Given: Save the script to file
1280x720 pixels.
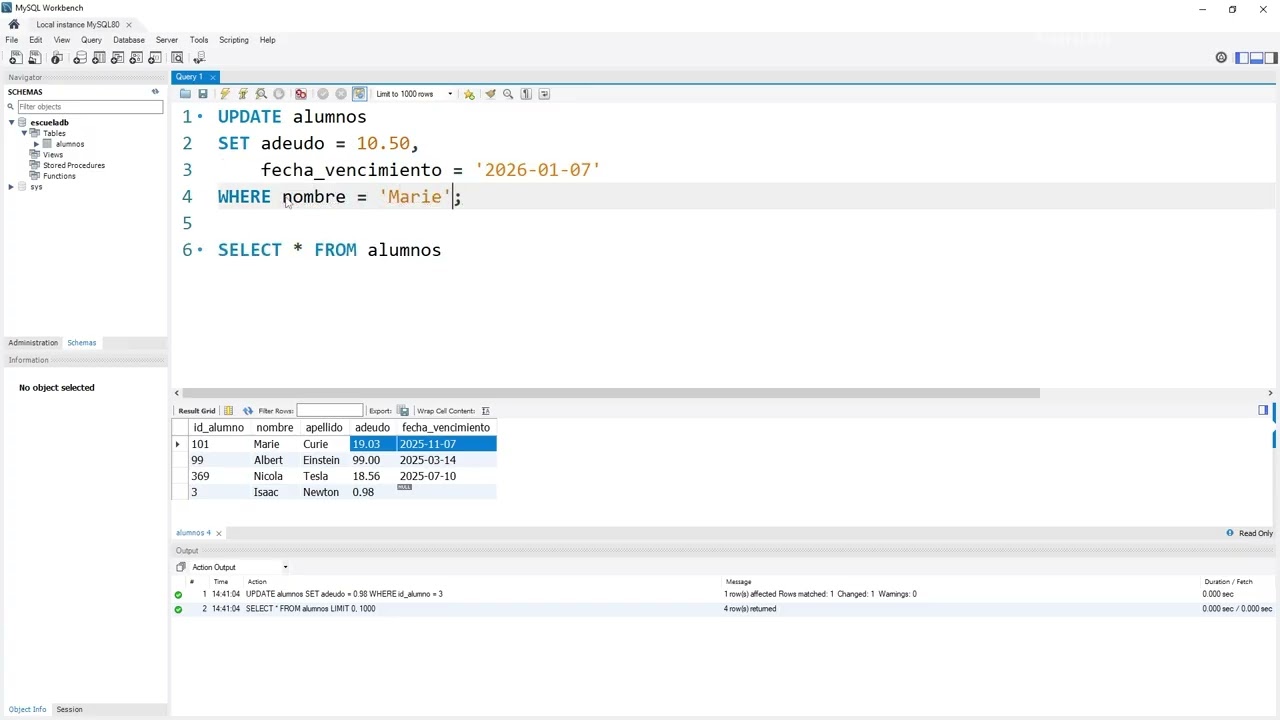Looking at the screenshot, I should click(x=203, y=94).
